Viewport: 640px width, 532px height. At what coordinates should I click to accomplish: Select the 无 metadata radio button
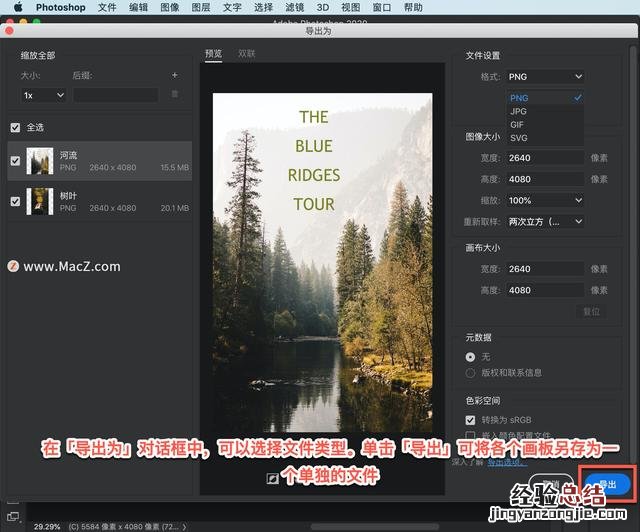pyautogui.click(x=470, y=357)
